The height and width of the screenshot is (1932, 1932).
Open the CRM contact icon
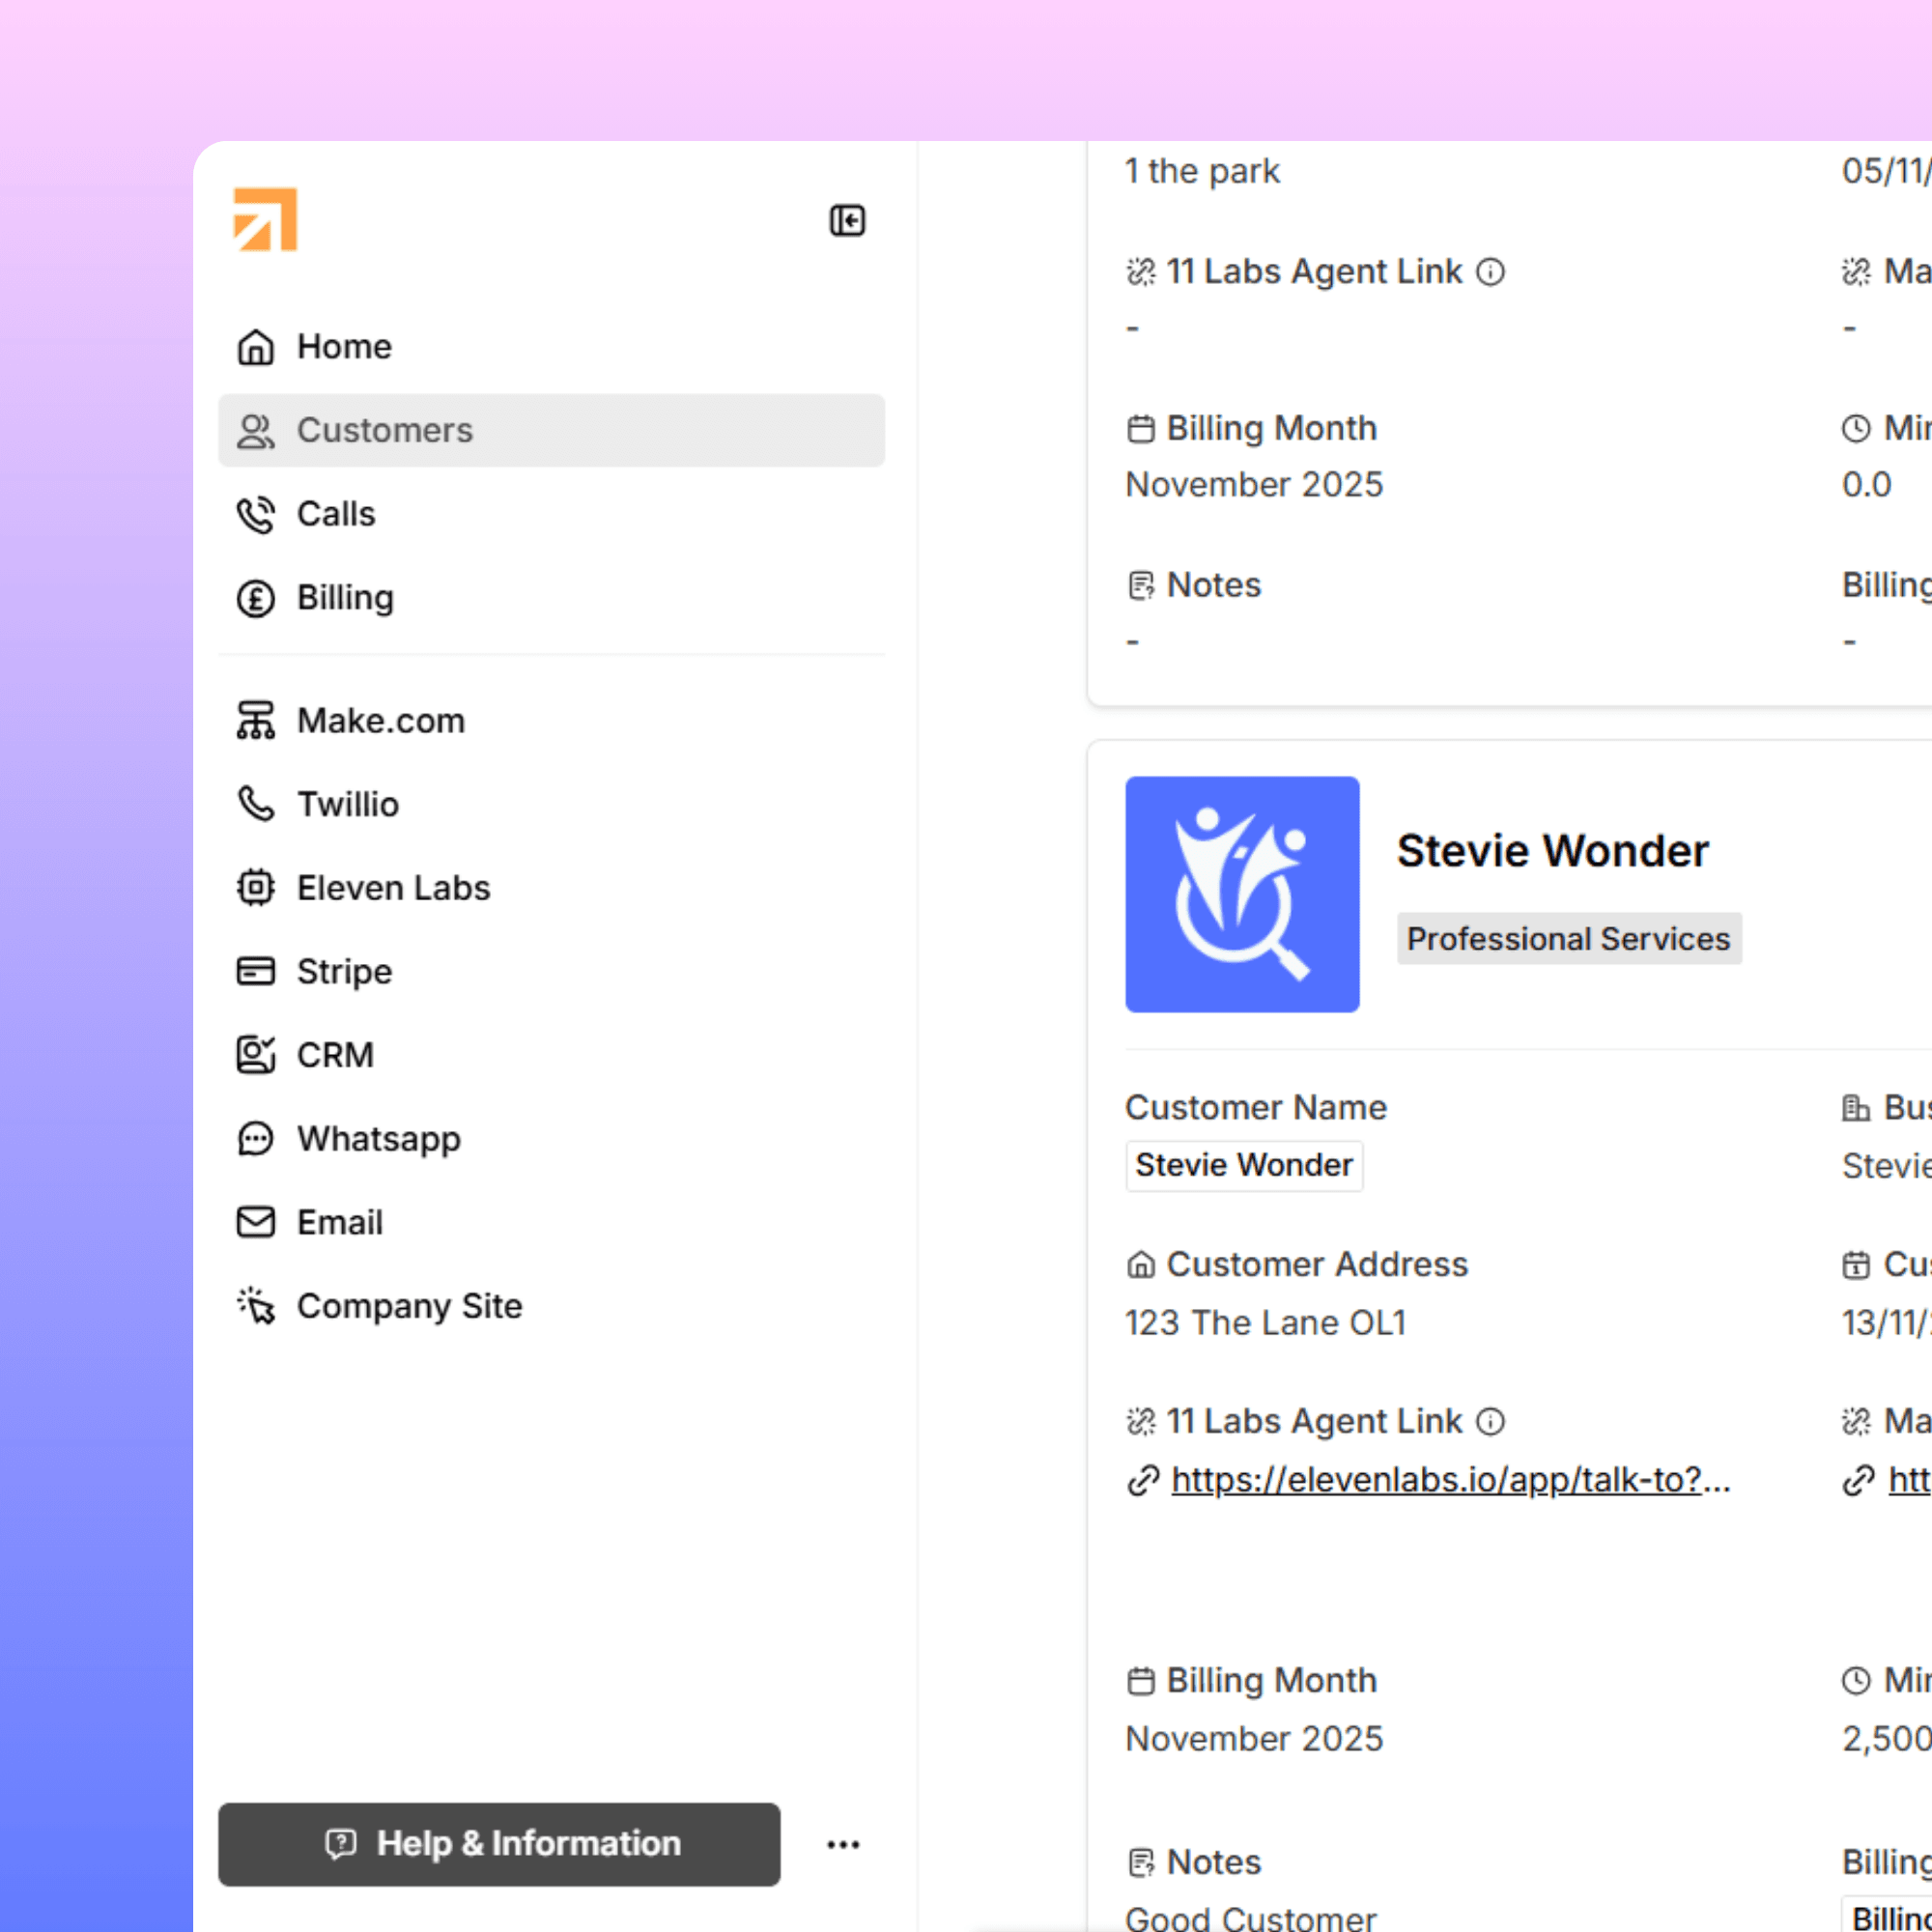tap(255, 1055)
